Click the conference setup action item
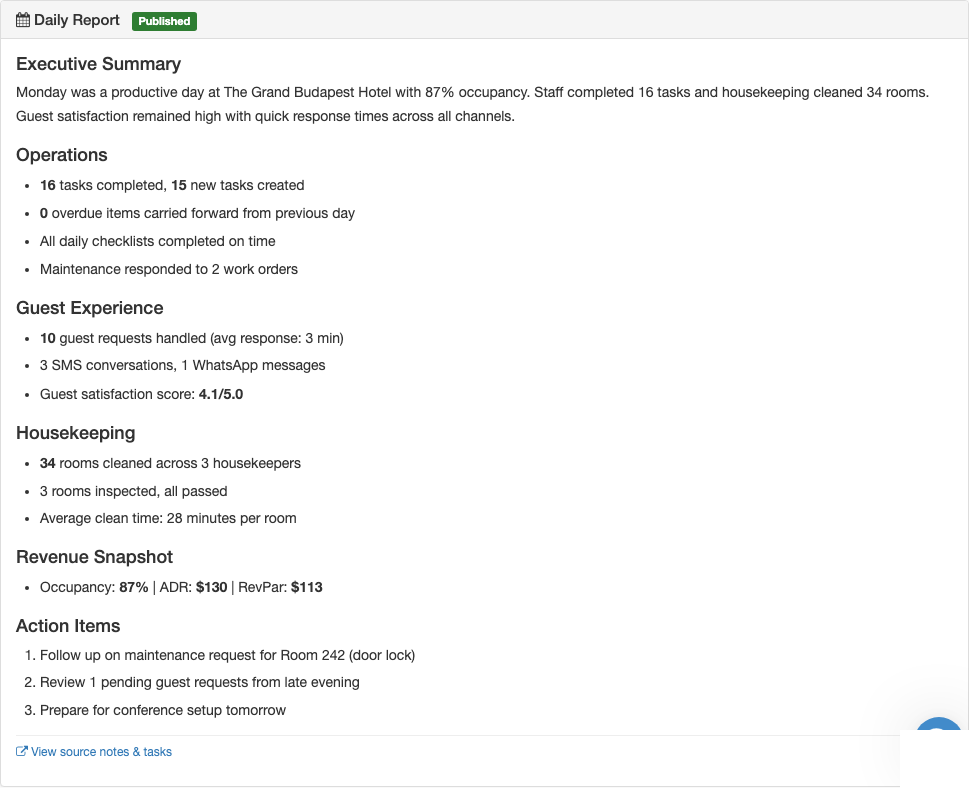 (163, 710)
